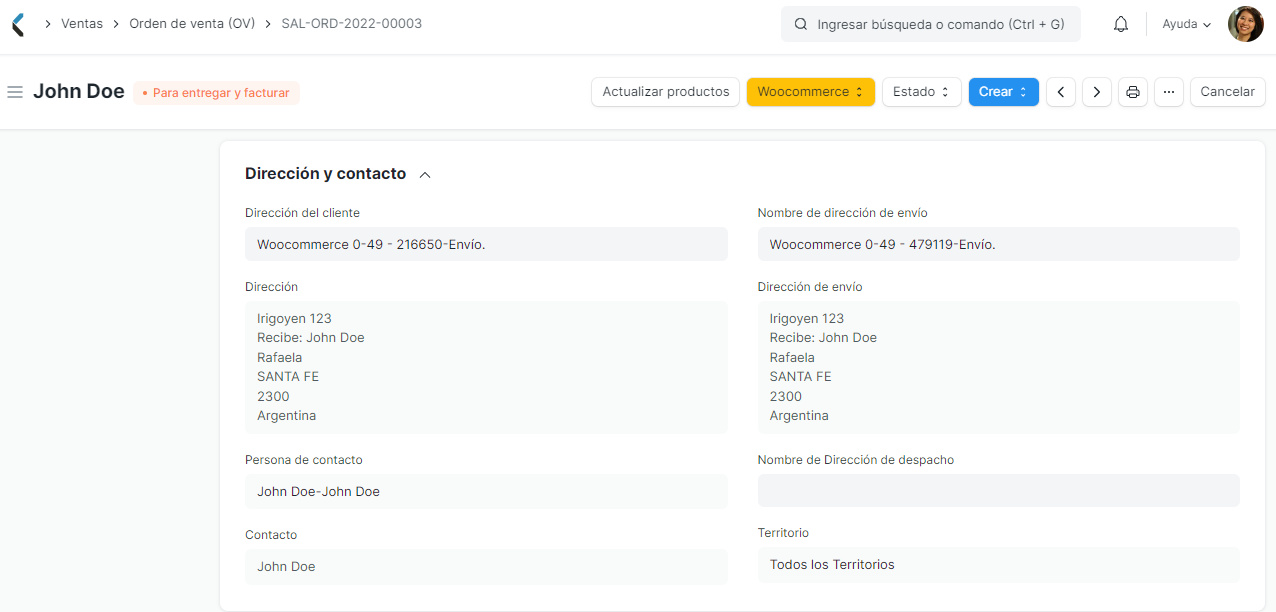Expand the Crear dropdown
This screenshot has width=1276, height=612.
(x=1003, y=91)
